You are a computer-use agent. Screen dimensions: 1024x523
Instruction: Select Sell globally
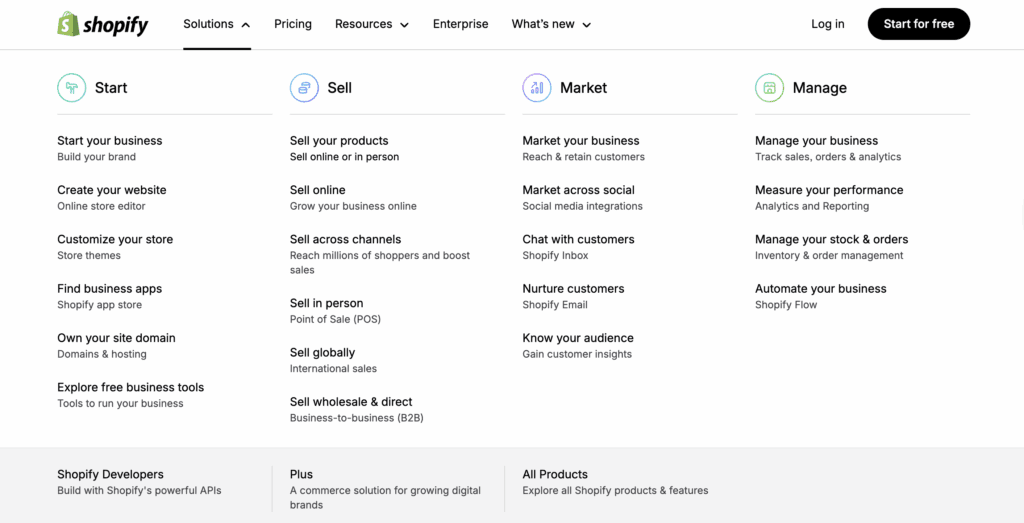click(x=323, y=353)
